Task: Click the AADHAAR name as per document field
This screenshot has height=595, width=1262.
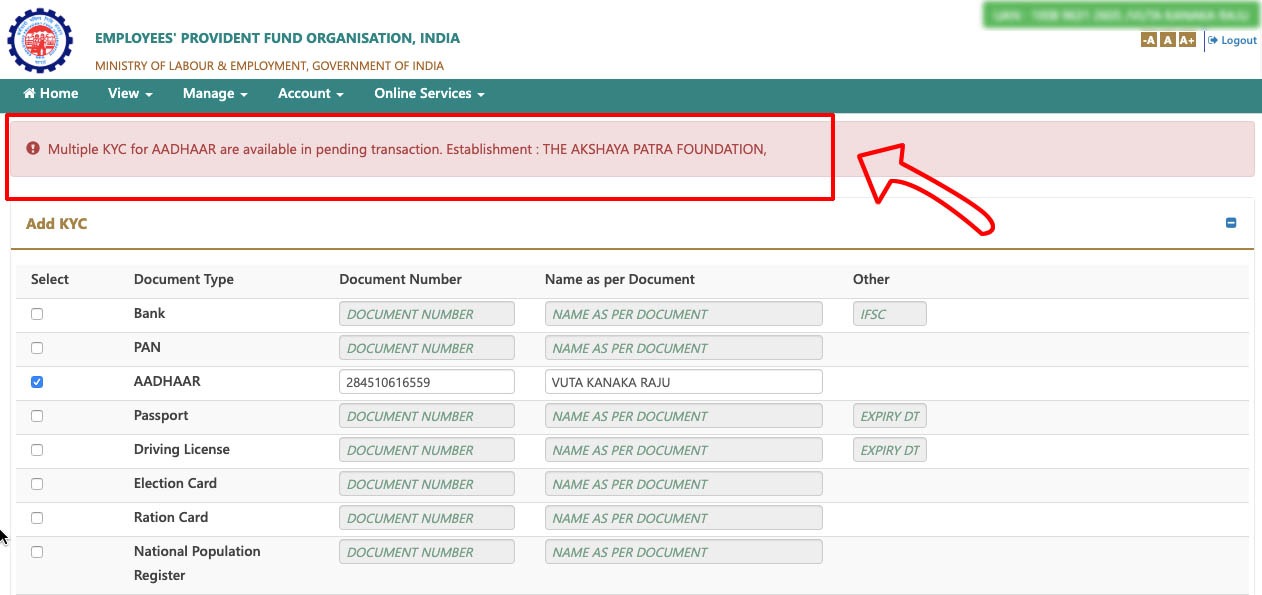Action: tap(684, 382)
